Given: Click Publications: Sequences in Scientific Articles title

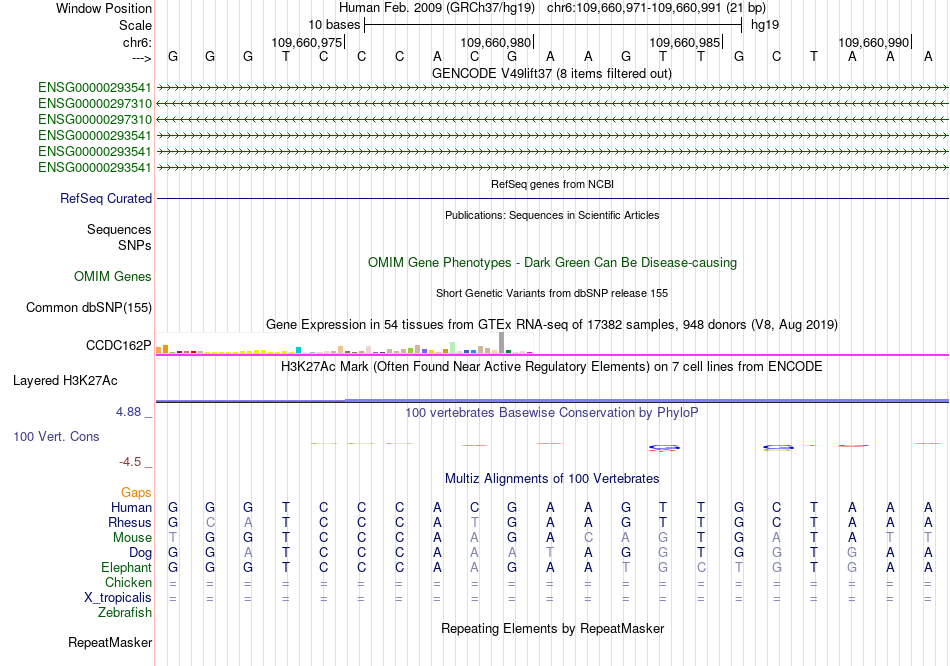Looking at the screenshot, I should (x=552, y=215).
